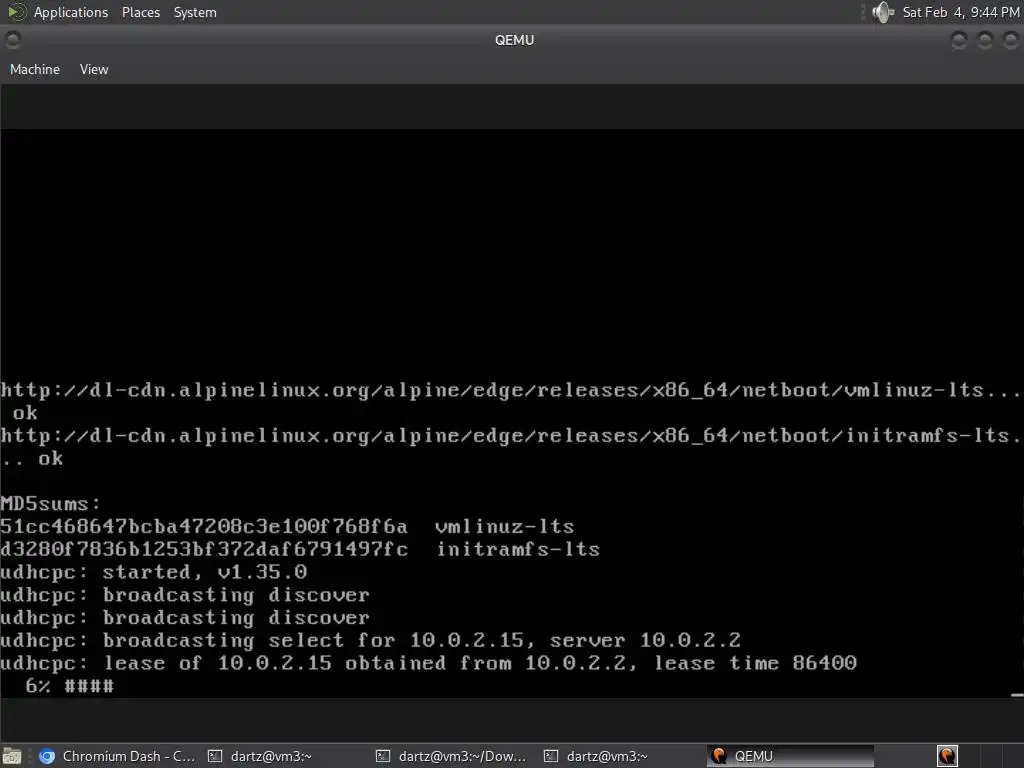The height and width of the screenshot is (768, 1024).
Task: Click the vmlinuz-lts download URL line
Action: coord(511,391)
